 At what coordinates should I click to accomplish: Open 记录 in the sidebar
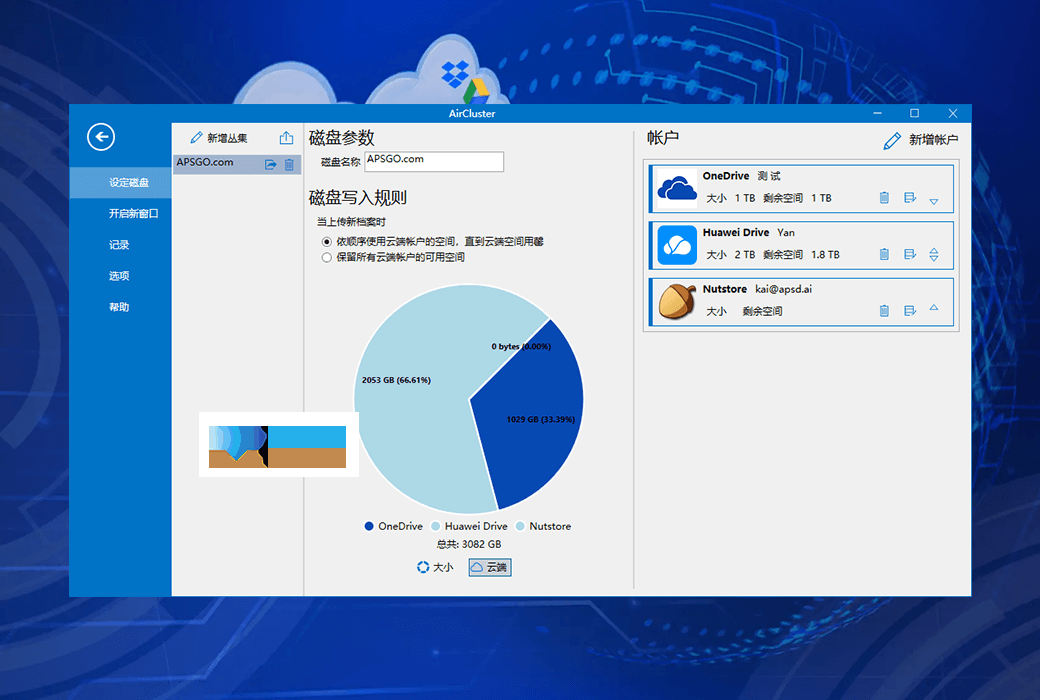tap(121, 245)
